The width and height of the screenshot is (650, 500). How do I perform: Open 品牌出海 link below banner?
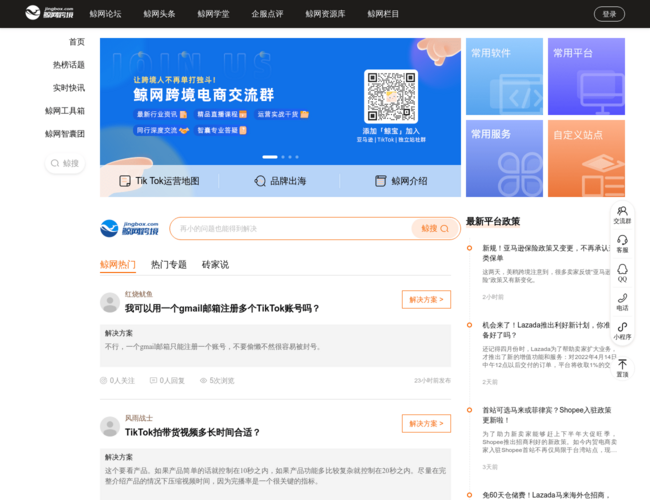(x=280, y=181)
